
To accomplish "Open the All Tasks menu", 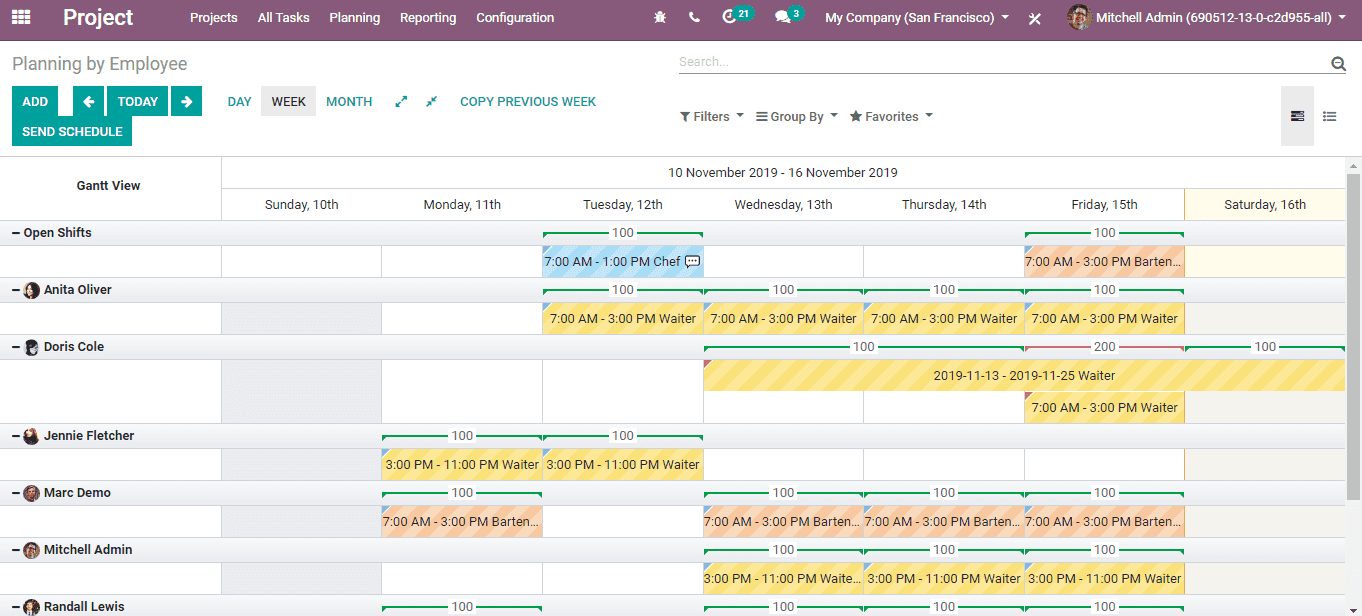I will pyautogui.click(x=283, y=18).
